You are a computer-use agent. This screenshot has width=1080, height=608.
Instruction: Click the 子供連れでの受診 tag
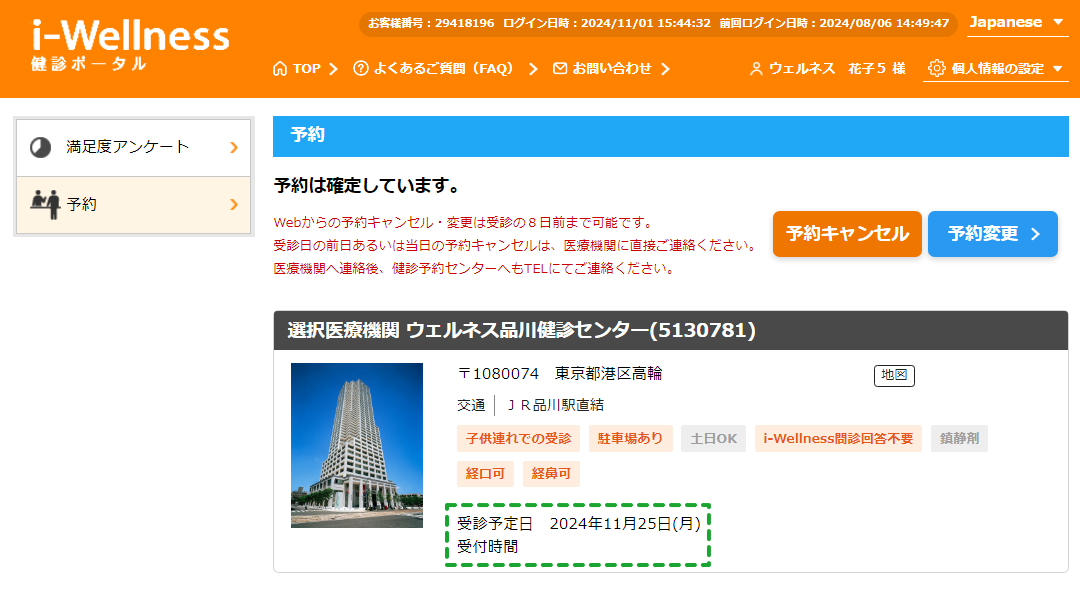[x=518, y=439]
